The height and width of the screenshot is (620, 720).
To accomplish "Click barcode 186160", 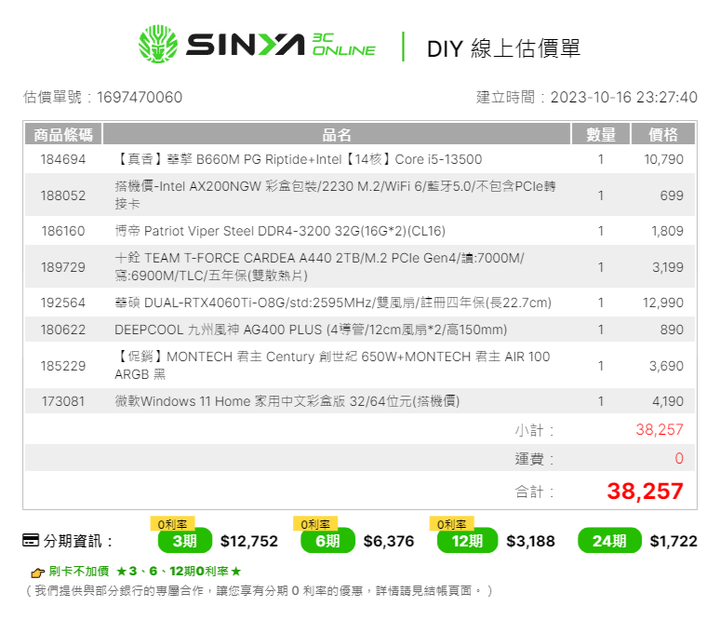I will pos(63,231).
